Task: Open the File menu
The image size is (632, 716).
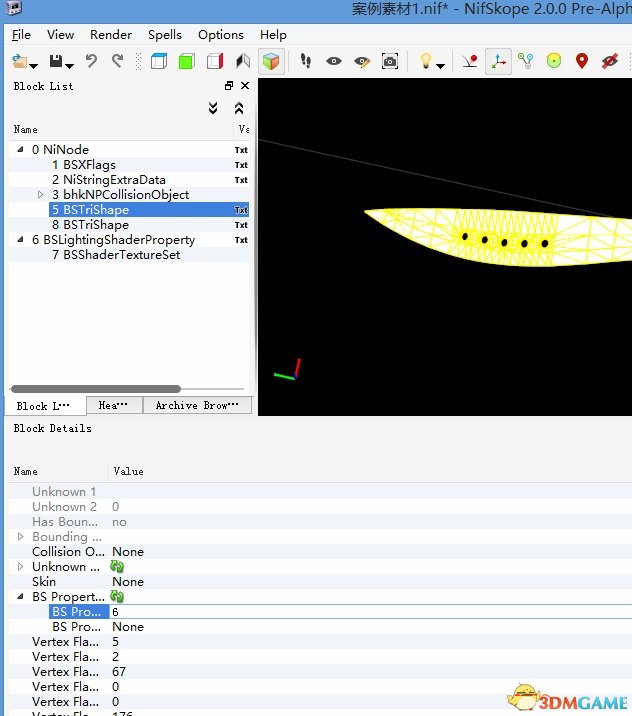Action: [x=21, y=35]
